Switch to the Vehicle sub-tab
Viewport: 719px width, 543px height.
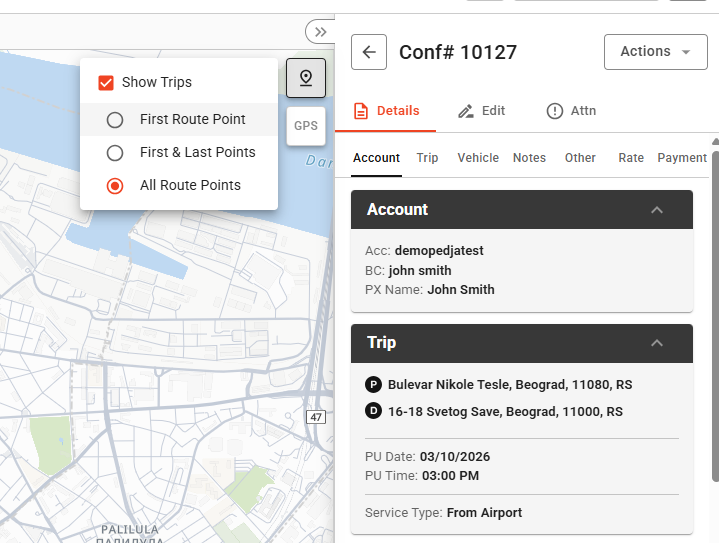[478, 158]
